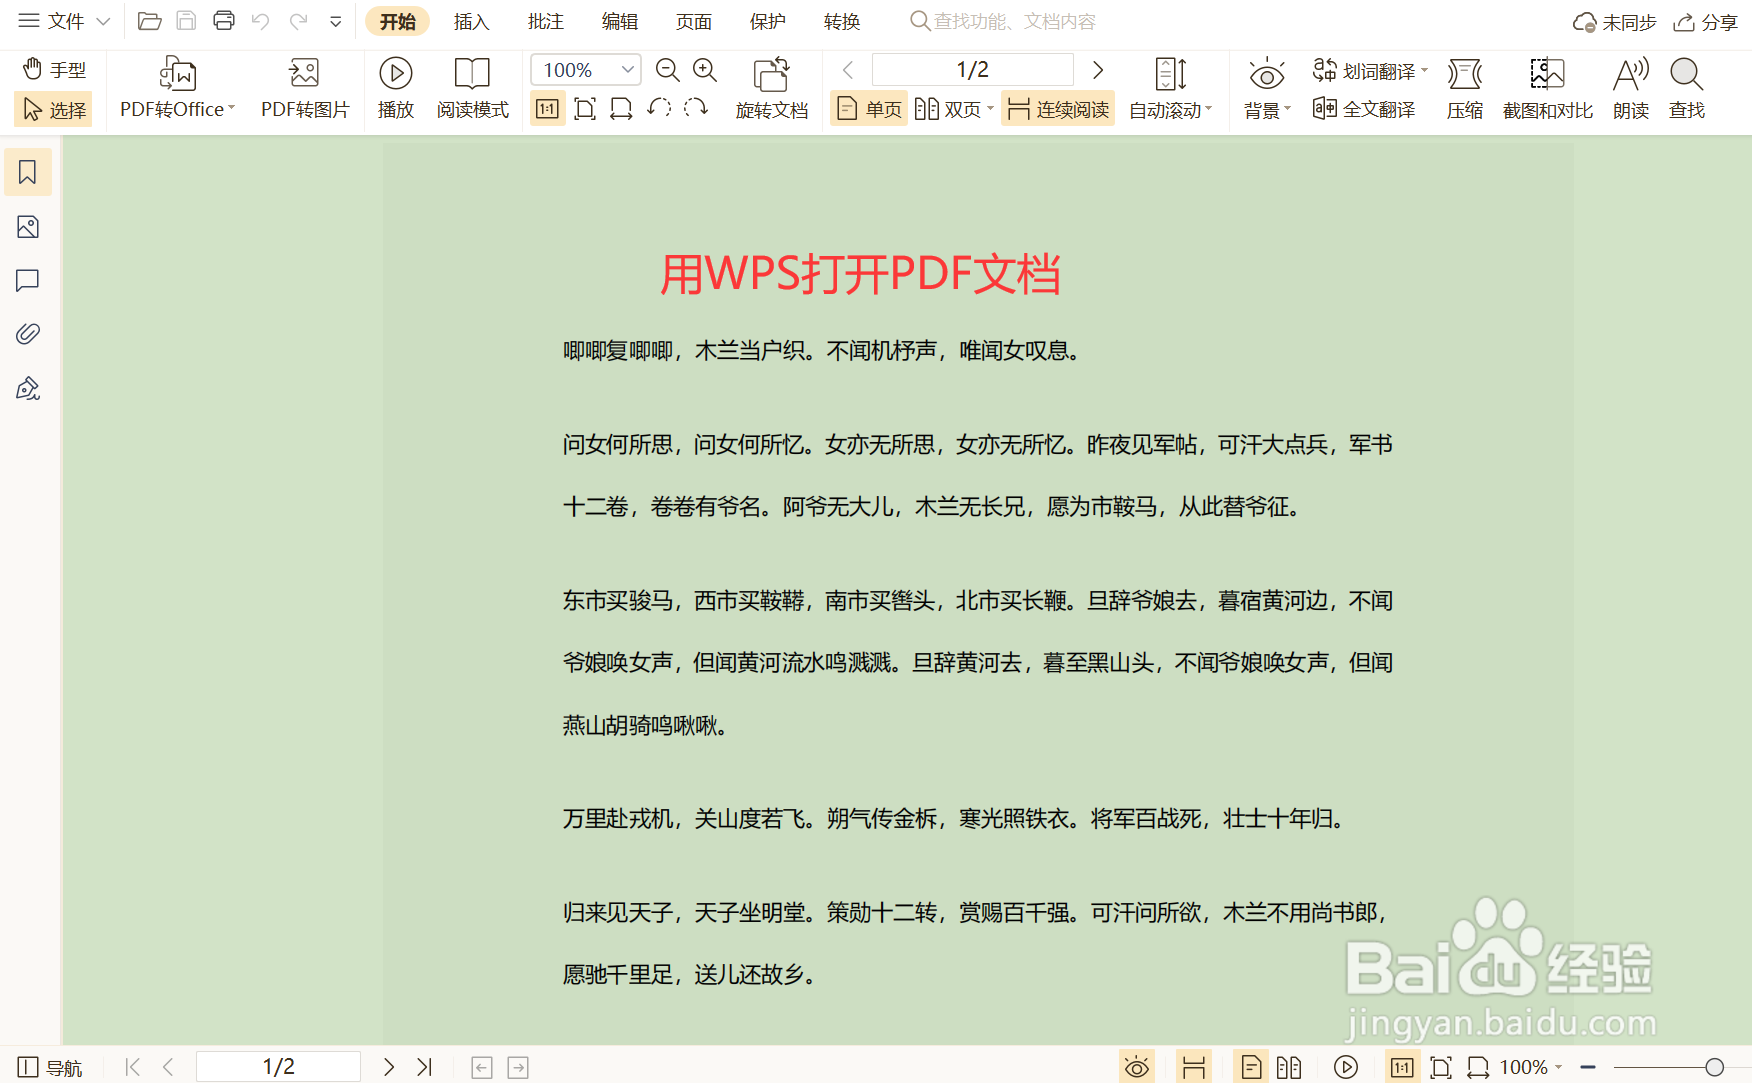This screenshot has width=1752, height=1083.
Task: Open 划词翻译 word translation dropdown
Action: click(x=1370, y=70)
